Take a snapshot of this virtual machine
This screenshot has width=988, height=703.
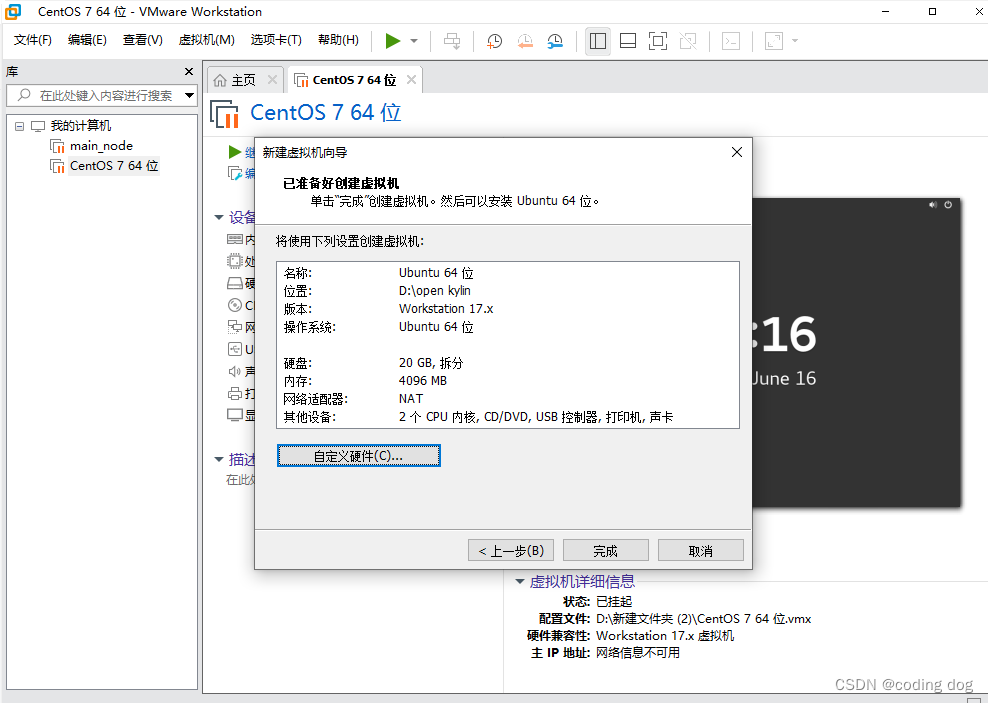[493, 41]
